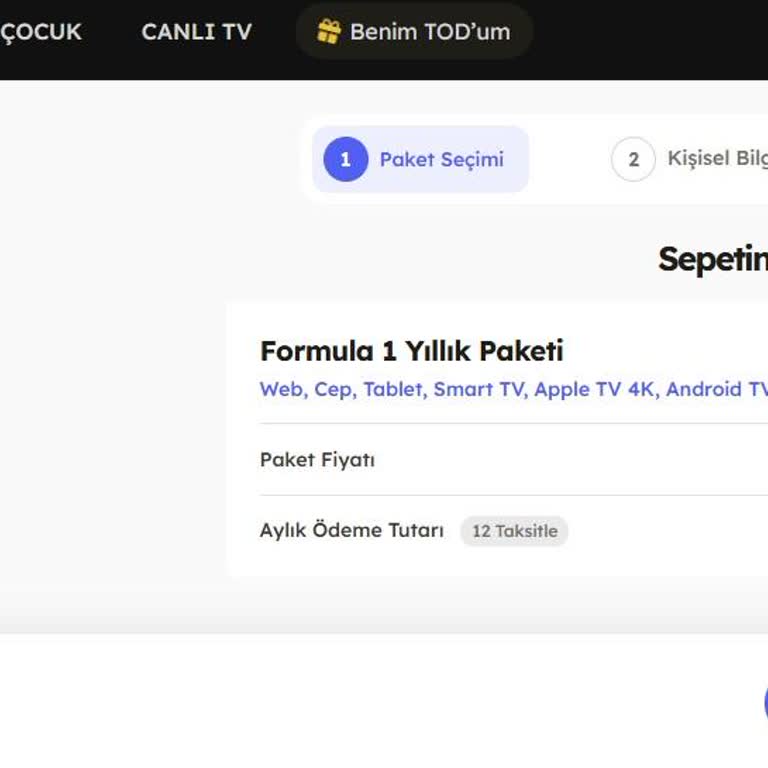
Task: Click the step 1 number circle
Action: click(x=346, y=159)
